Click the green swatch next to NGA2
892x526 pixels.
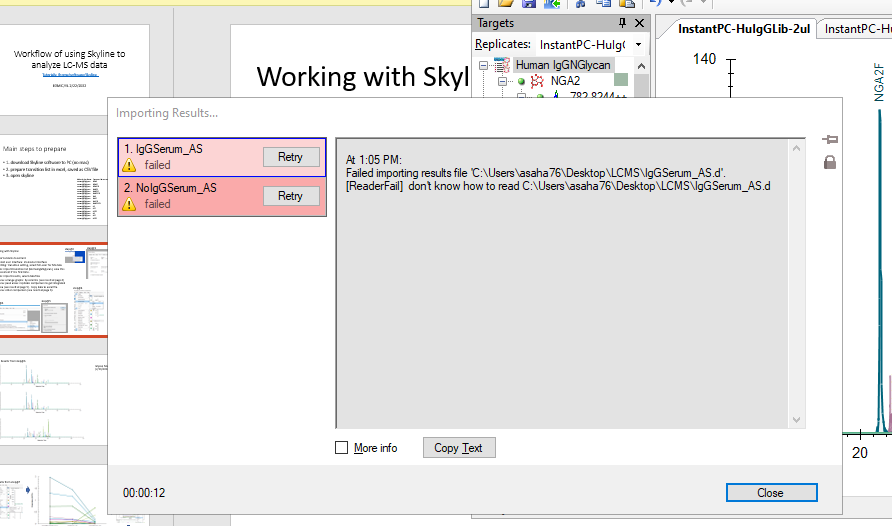[x=620, y=81]
